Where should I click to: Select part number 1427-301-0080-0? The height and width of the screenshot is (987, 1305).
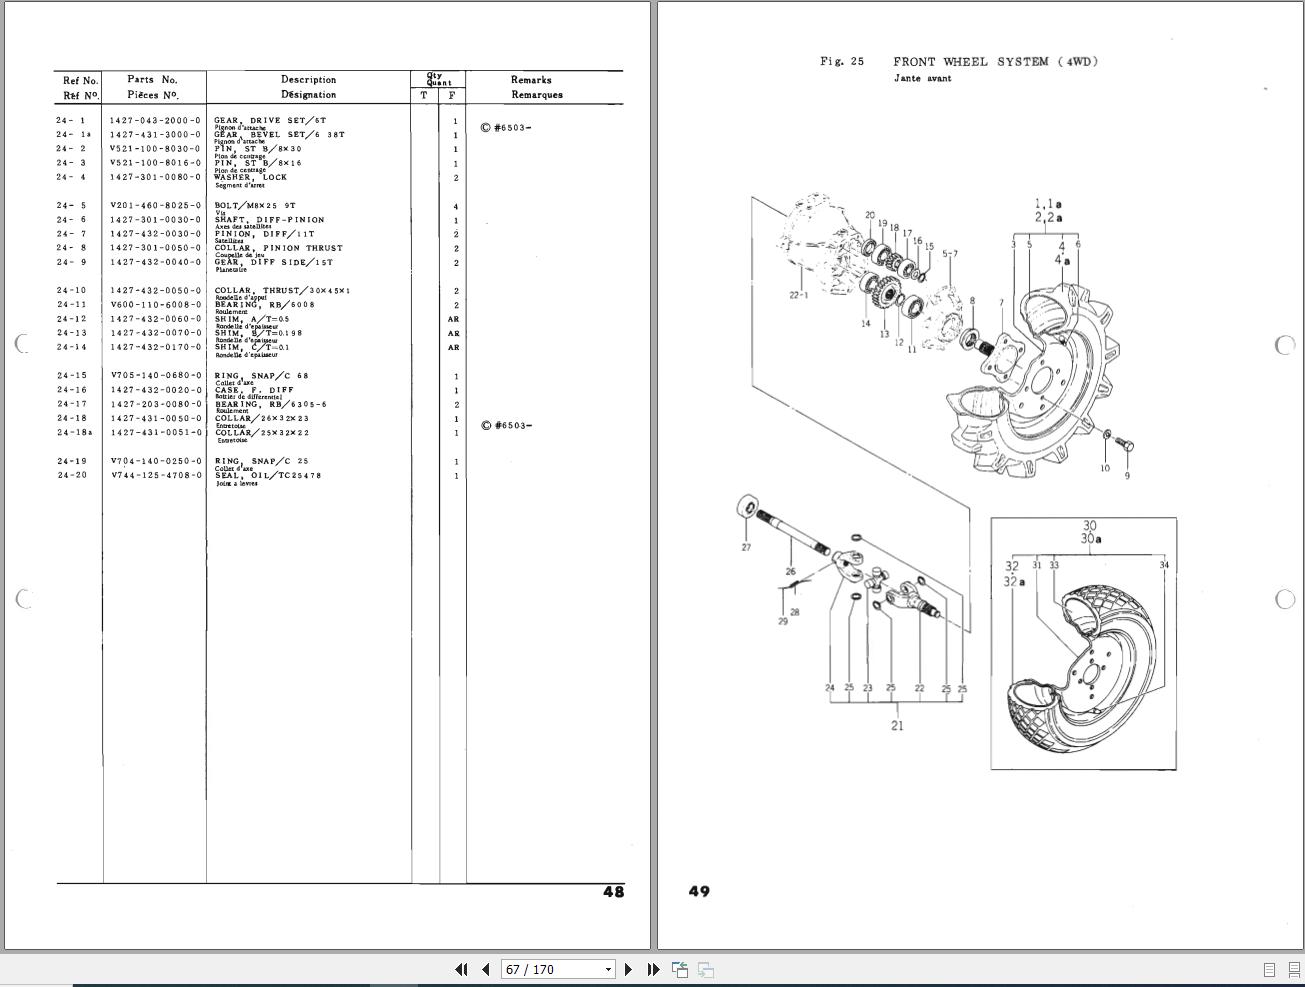click(155, 178)
